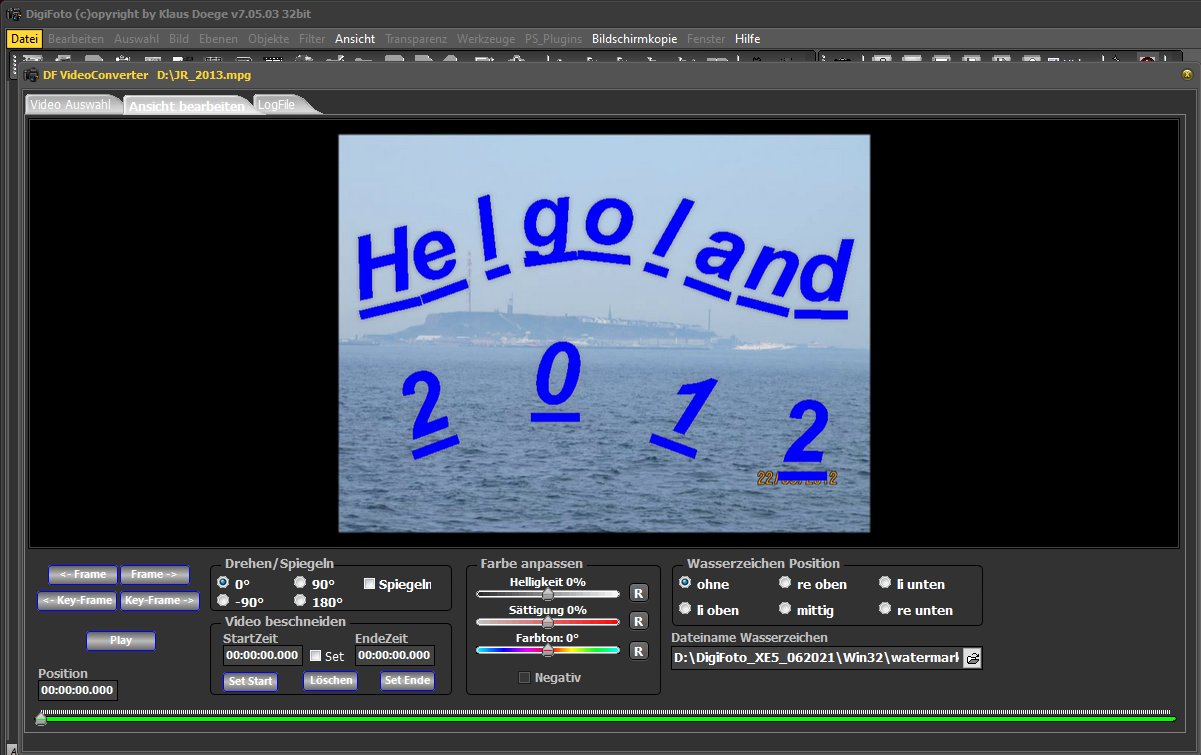
Task: Open the LogFile tab
Action: pos(276,105)
